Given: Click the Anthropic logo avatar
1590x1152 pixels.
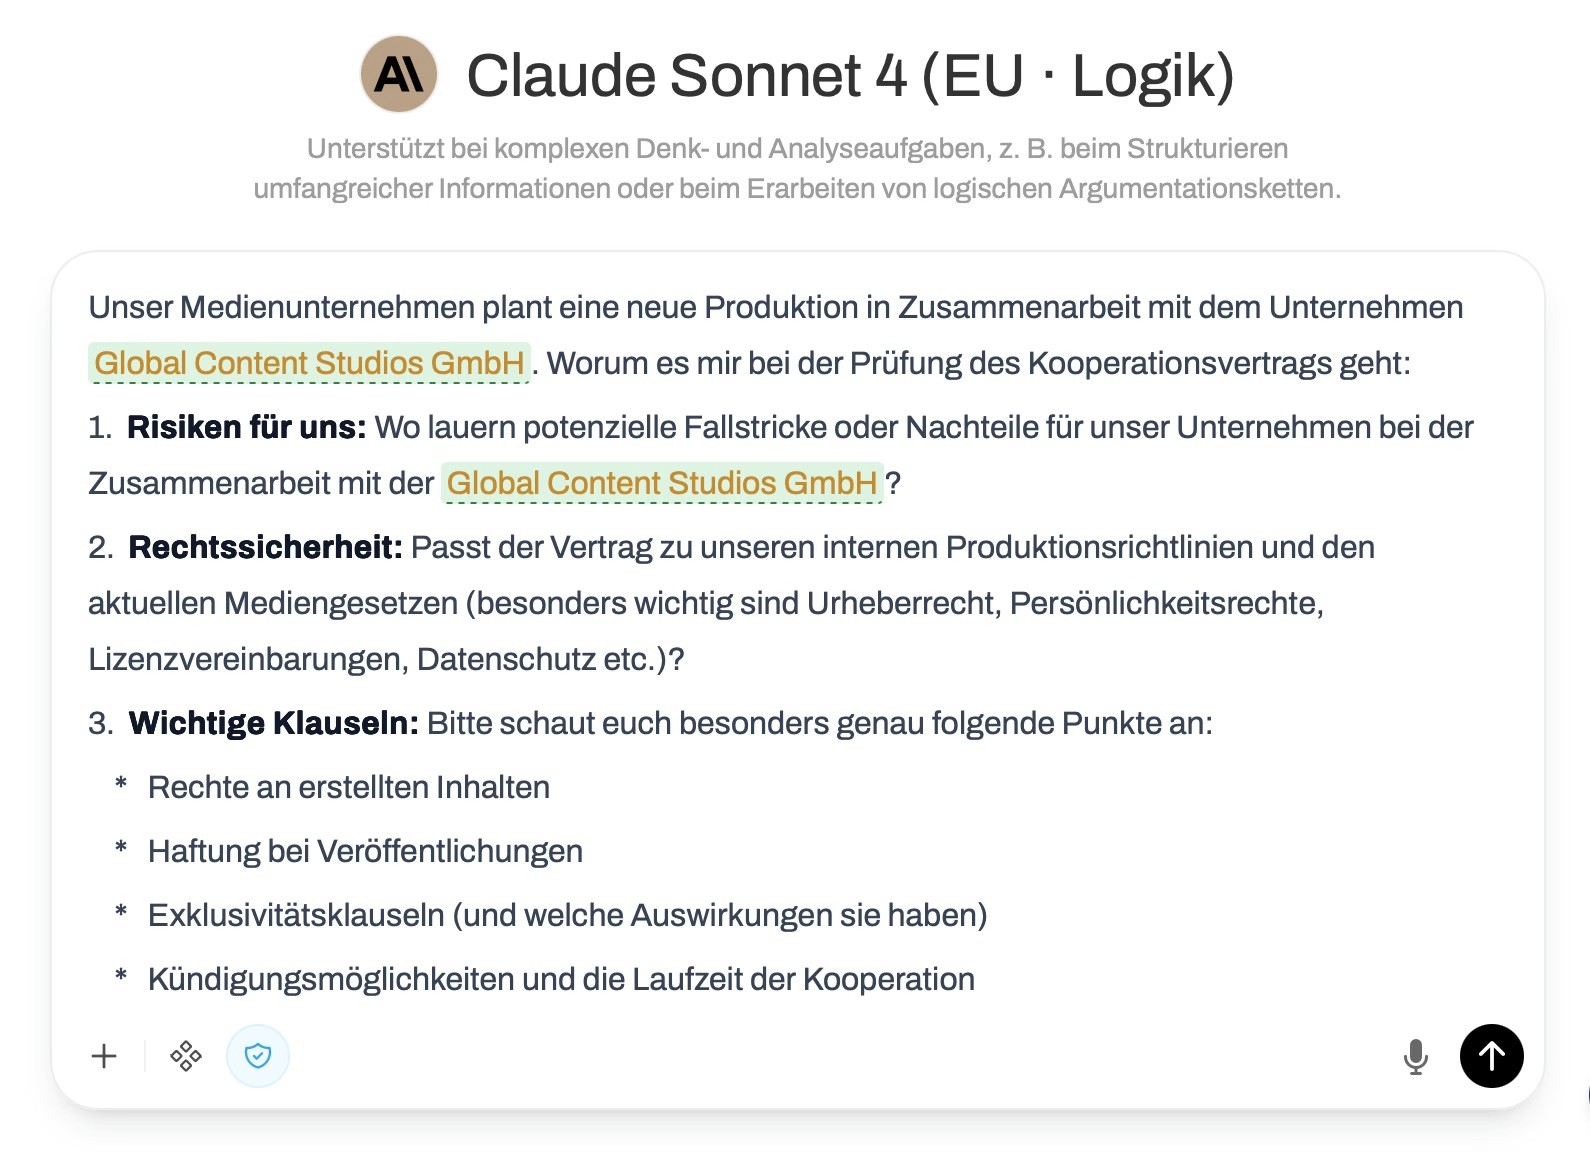Looking at the screenshot, I should (399, 74).
